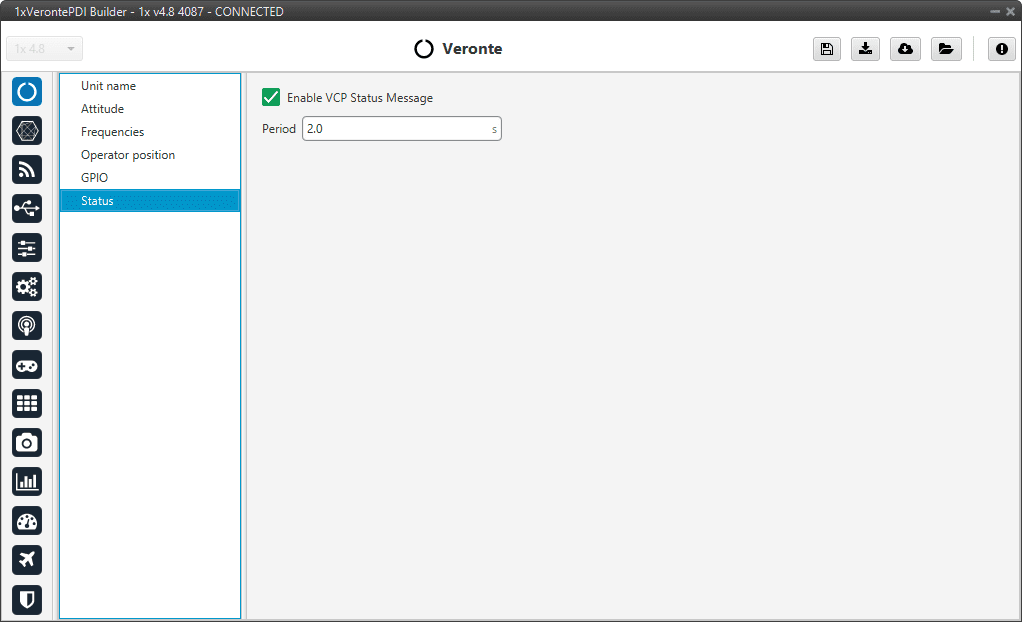The image size is (1022, 622).
Task: Open the exclamation mark alert button
Action: [1001, 49]
